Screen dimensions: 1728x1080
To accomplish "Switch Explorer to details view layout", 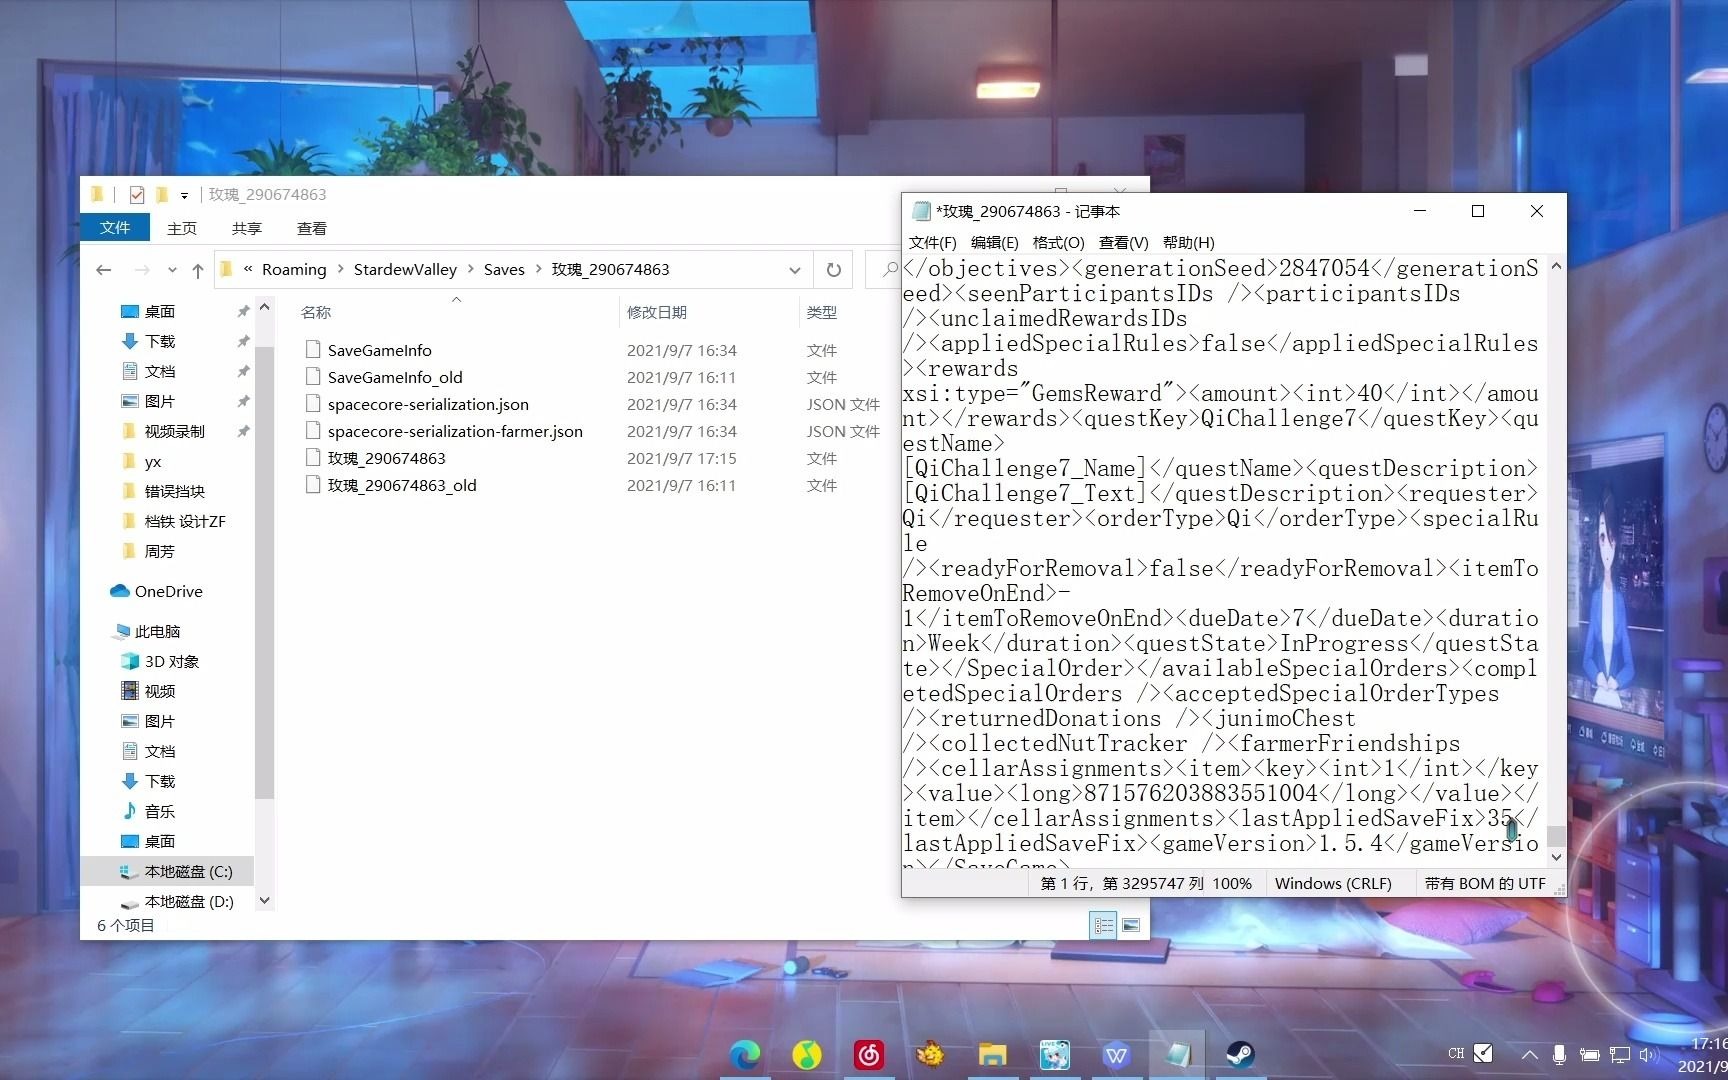I will 1104,925.
